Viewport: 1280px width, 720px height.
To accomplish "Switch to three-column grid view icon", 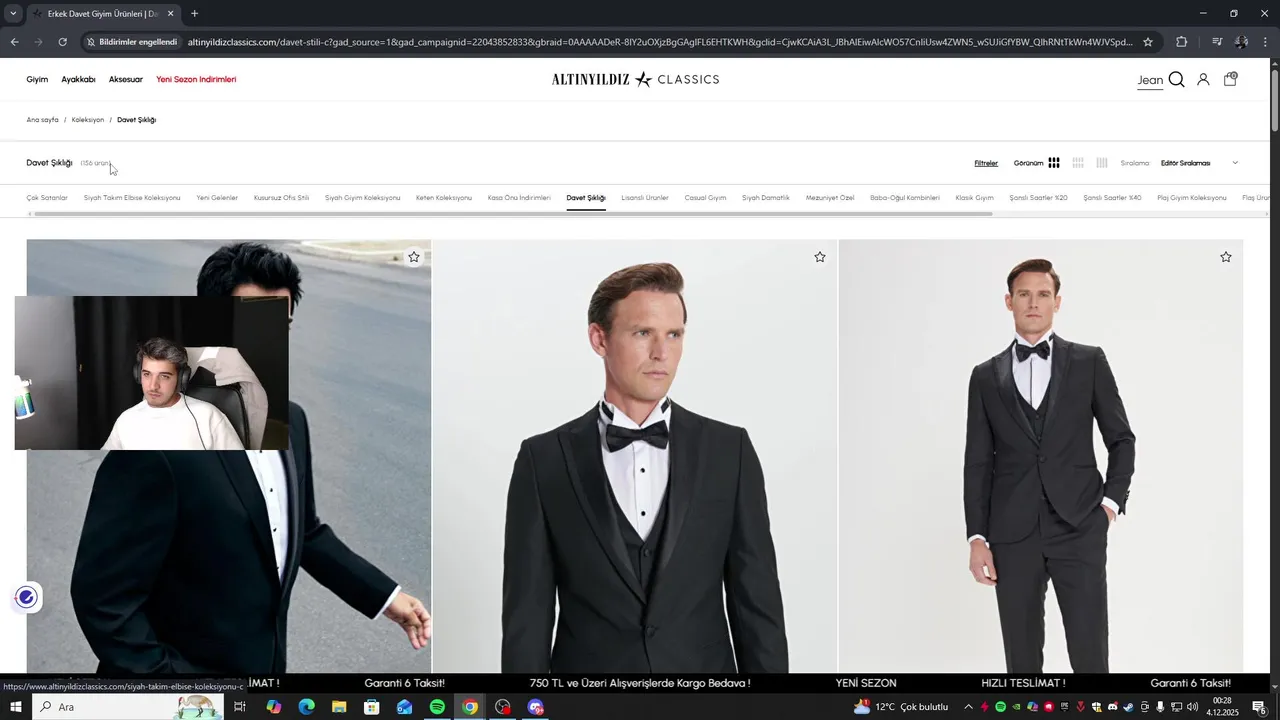I will coord(1054,163).
